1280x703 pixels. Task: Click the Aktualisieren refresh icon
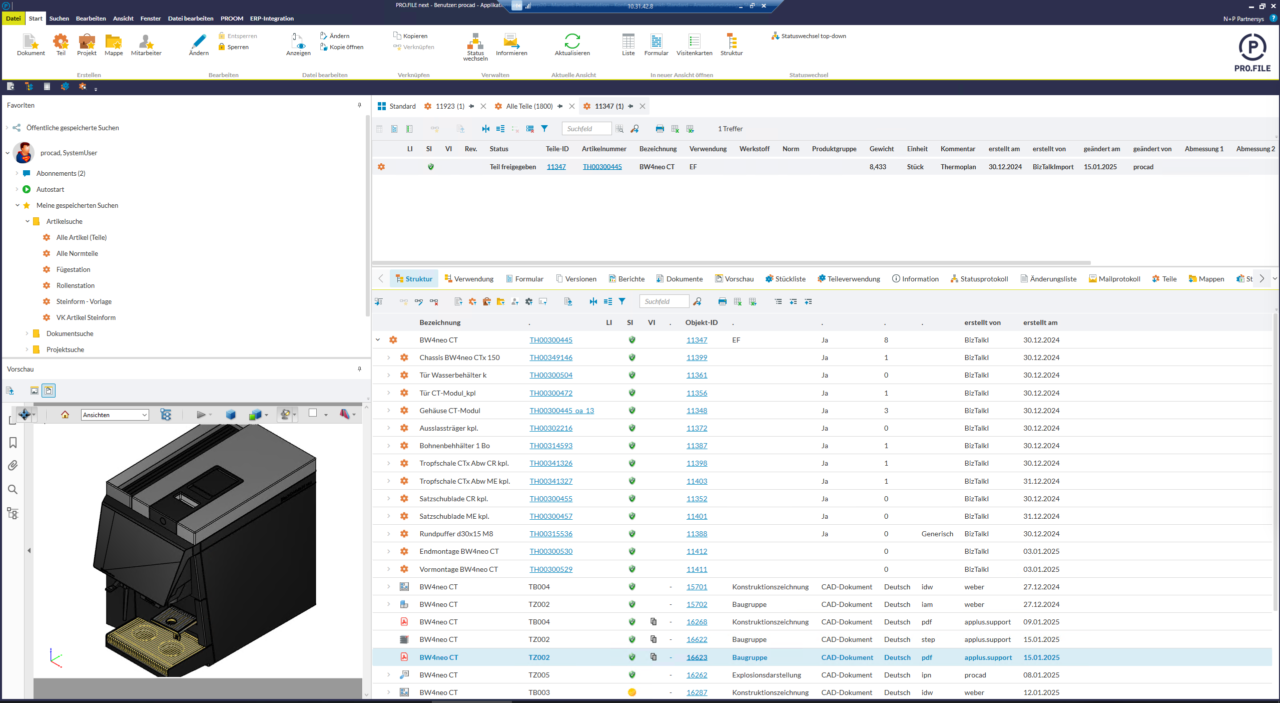coord(572,41)
